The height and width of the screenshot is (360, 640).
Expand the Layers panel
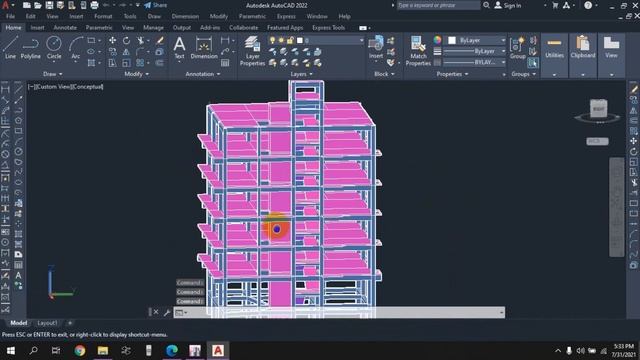tap(301, 74)
